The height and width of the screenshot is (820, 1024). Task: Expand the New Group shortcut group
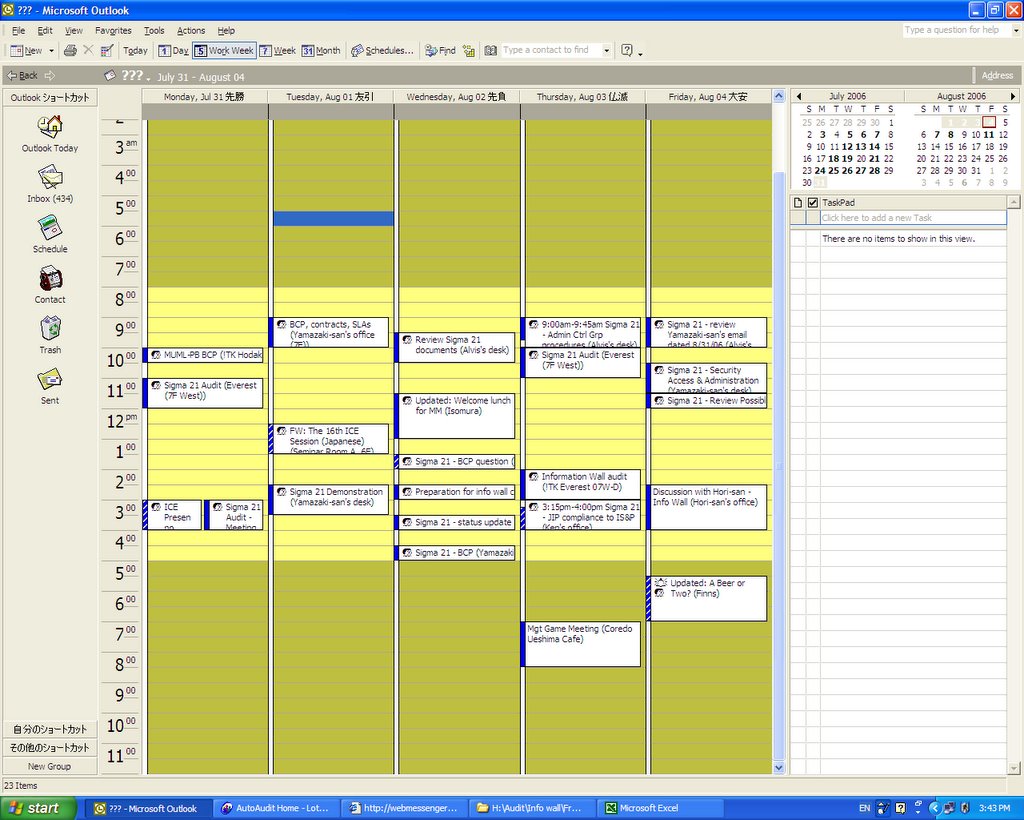(50, 766)
